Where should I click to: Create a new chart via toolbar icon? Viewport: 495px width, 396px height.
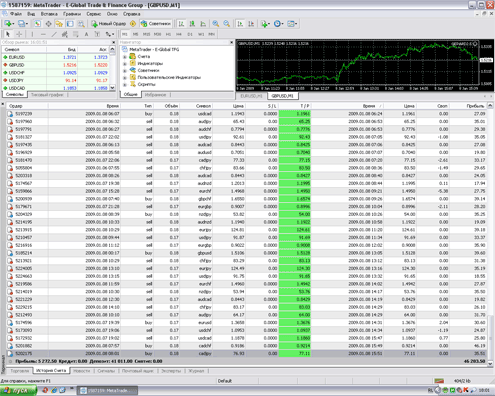pos(8,24)
